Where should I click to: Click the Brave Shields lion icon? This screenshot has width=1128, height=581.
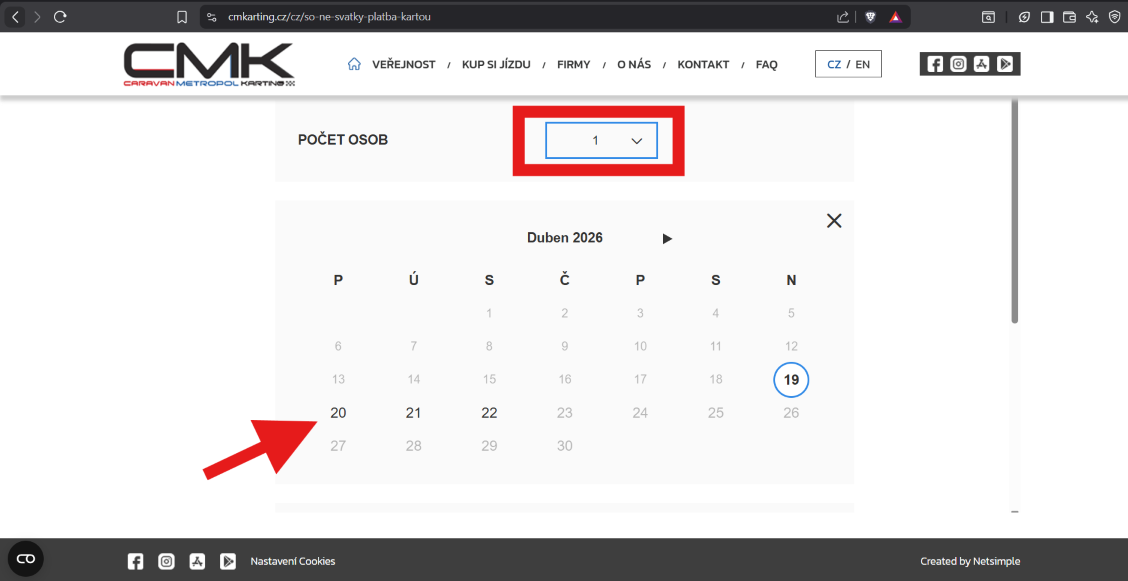point(869,17)
